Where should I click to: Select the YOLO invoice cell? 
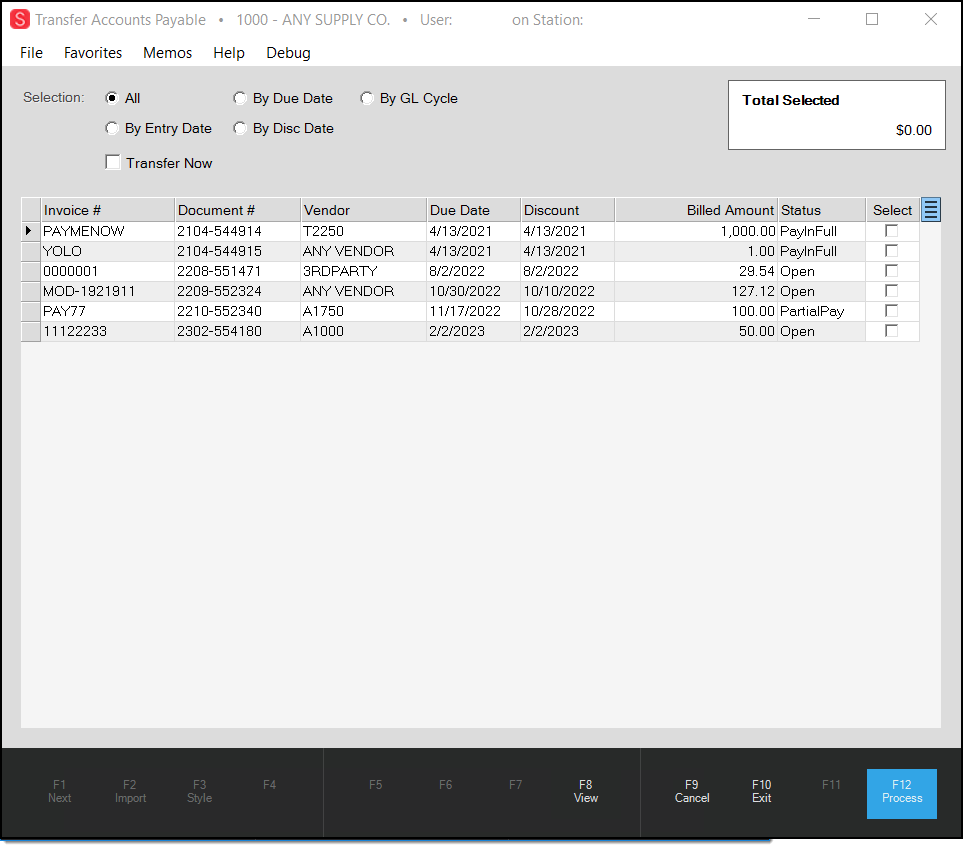pyautogui.click(x=107, y=251)
